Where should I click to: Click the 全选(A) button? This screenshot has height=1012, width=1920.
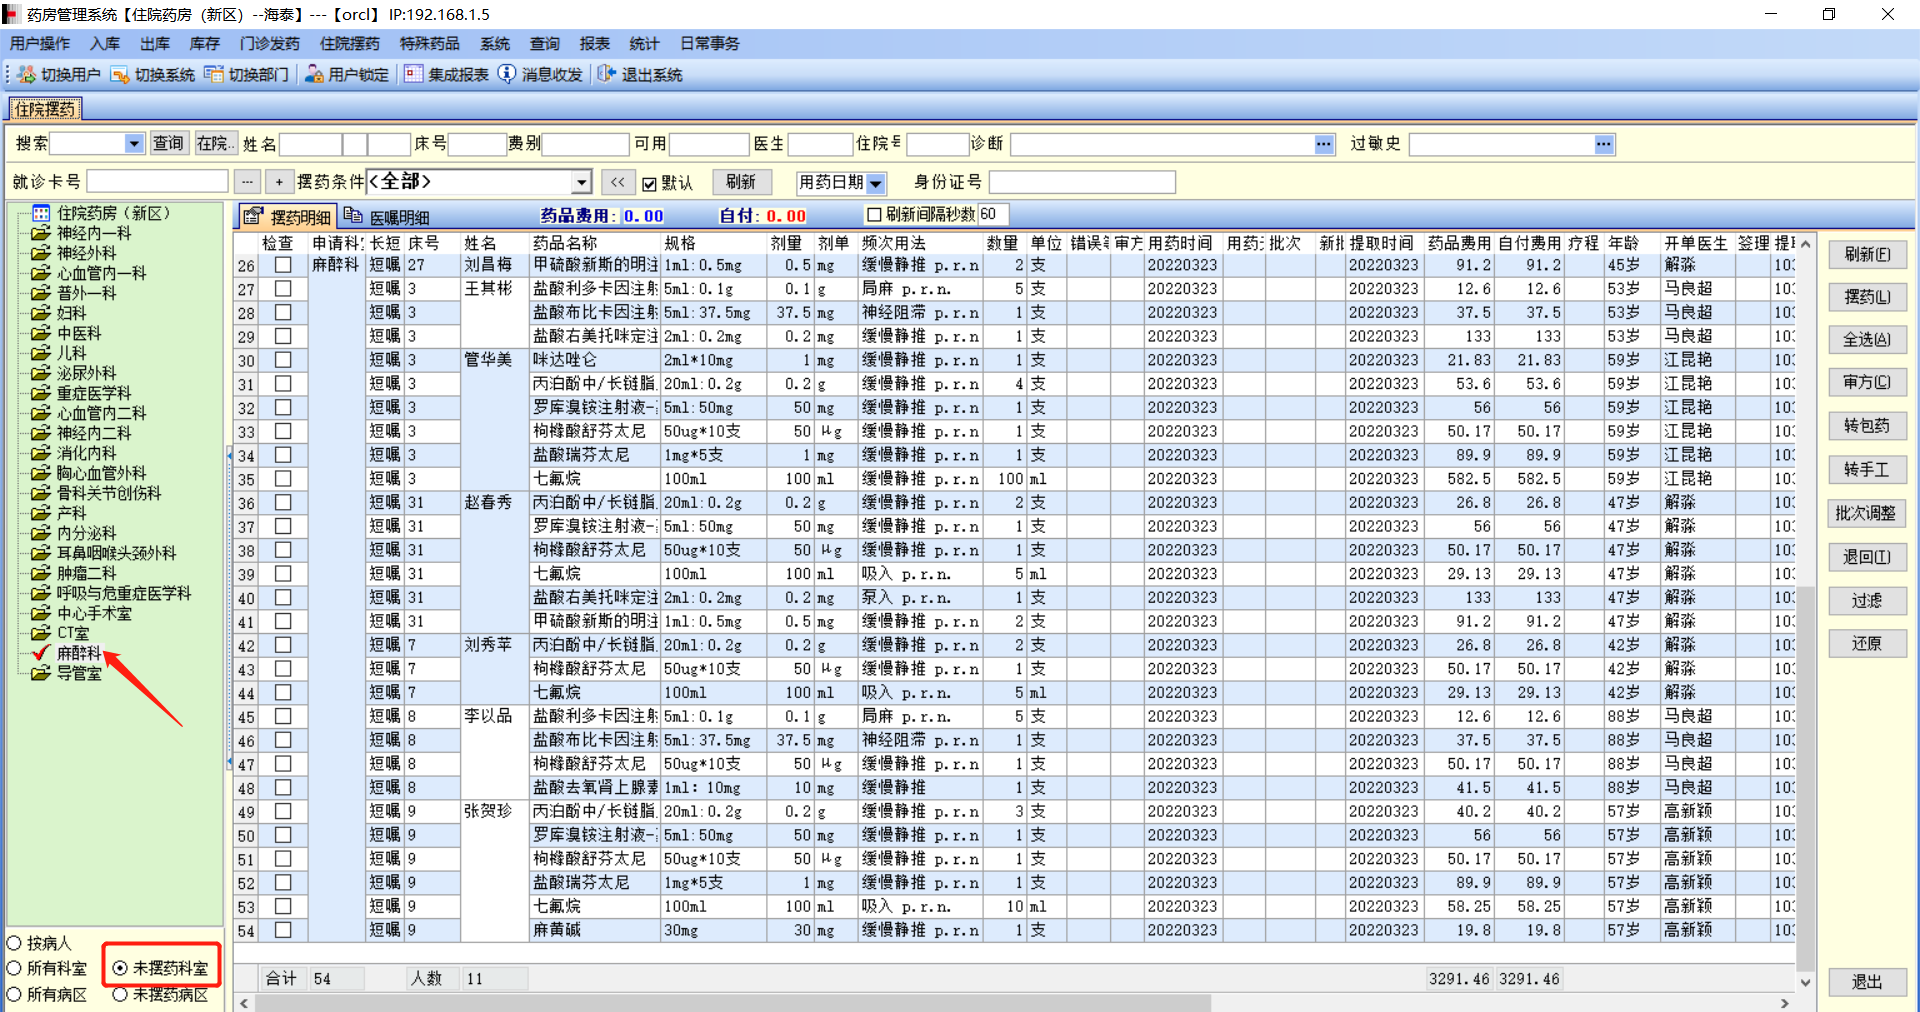(1867, 340)
